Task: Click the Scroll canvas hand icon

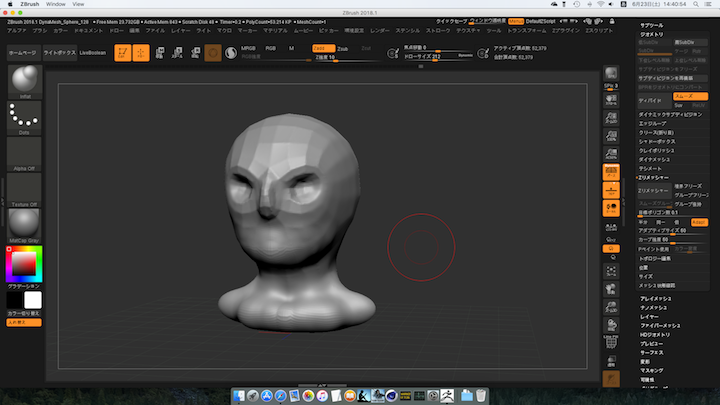Action: pyautogui.click(x=611, y=100)
